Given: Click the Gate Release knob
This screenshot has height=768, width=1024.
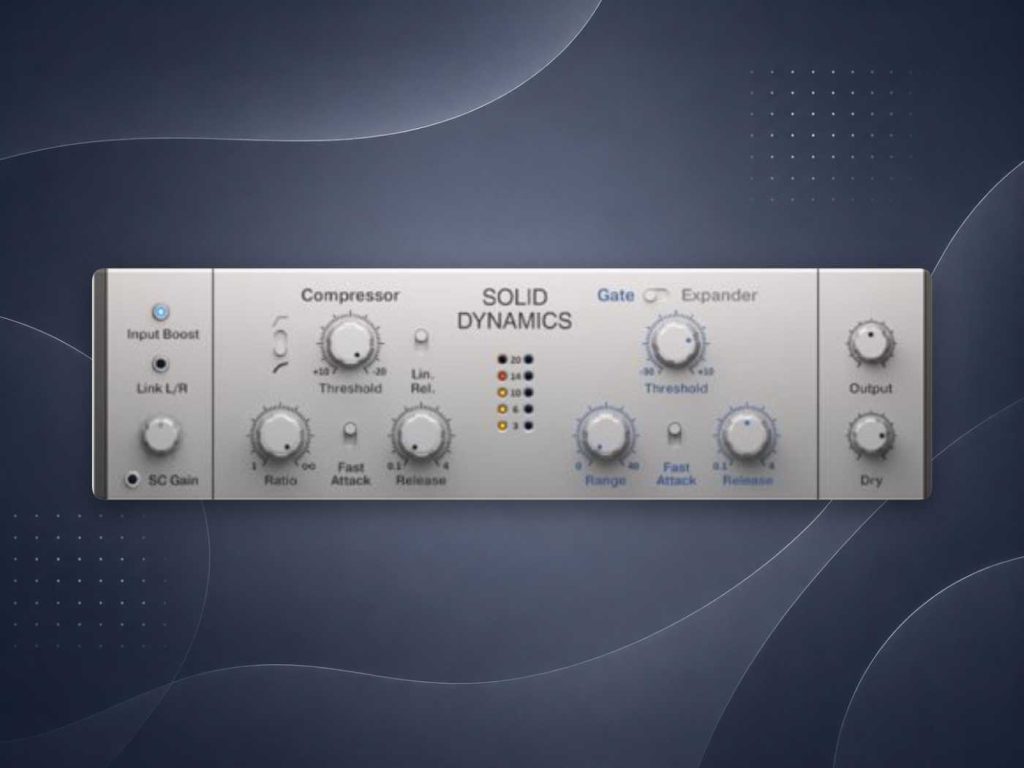Looking at the screenshot, I should [x=747, y=434].
